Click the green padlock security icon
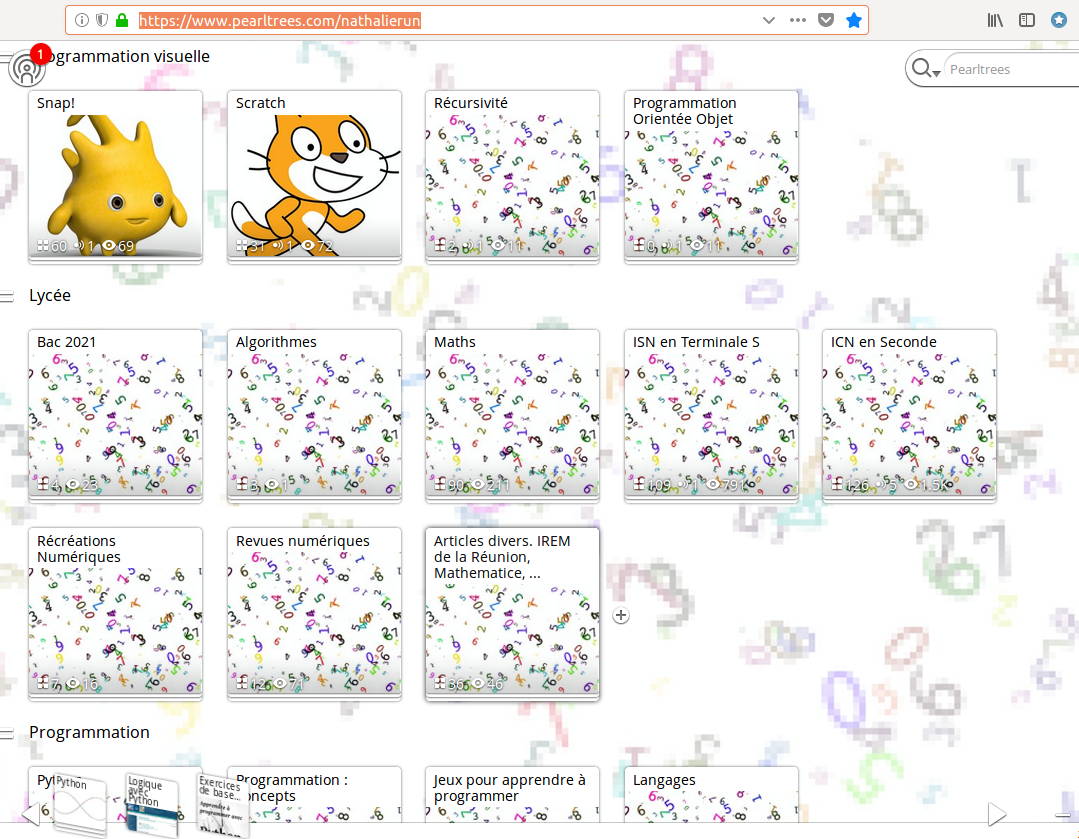Screen dimensions: 1079x839 coord(122,20)
